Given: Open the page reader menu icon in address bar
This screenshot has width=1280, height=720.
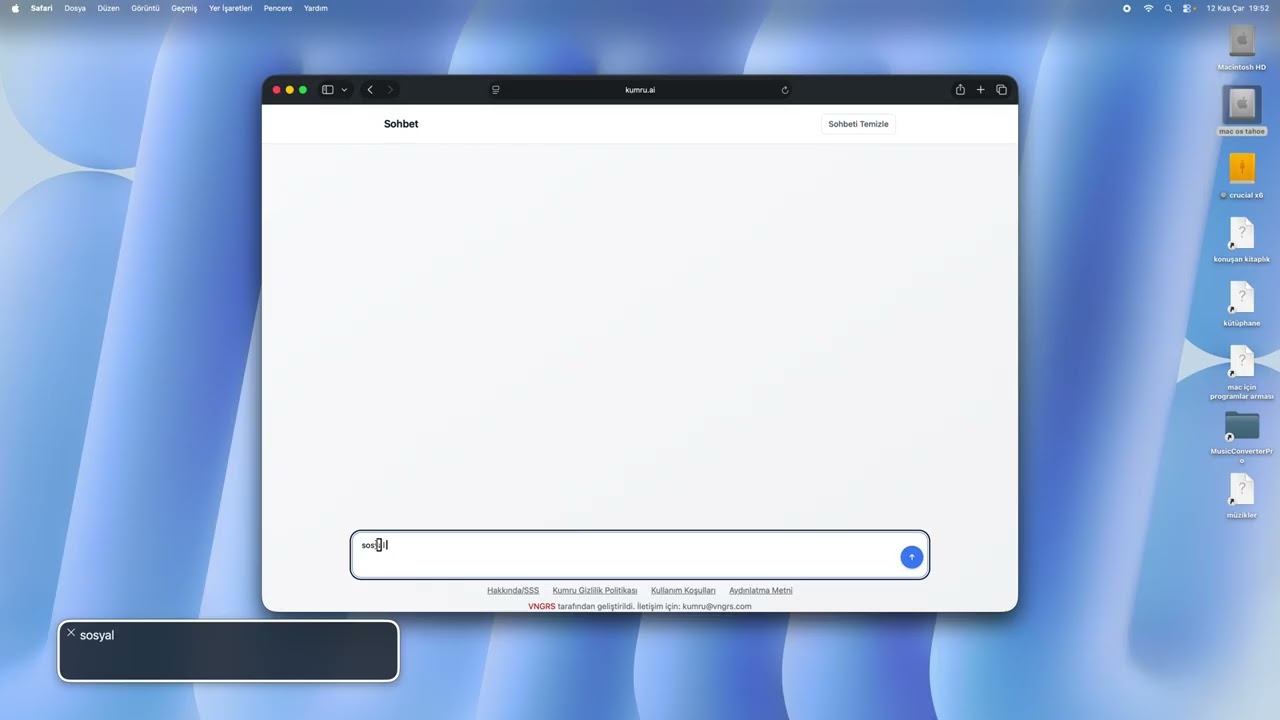Looking at the screenshot, I should pyautogui.click(x=495, y=90).
